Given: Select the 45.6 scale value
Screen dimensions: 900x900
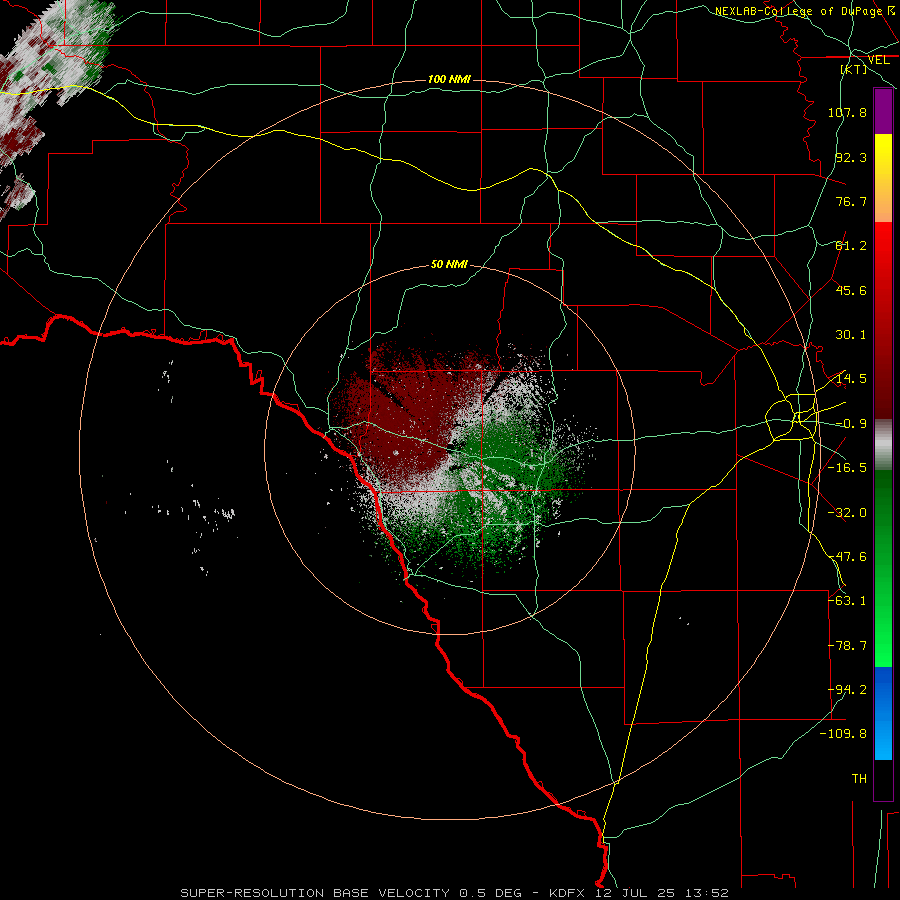Looking at the screenshot, I should pos(851,290).
